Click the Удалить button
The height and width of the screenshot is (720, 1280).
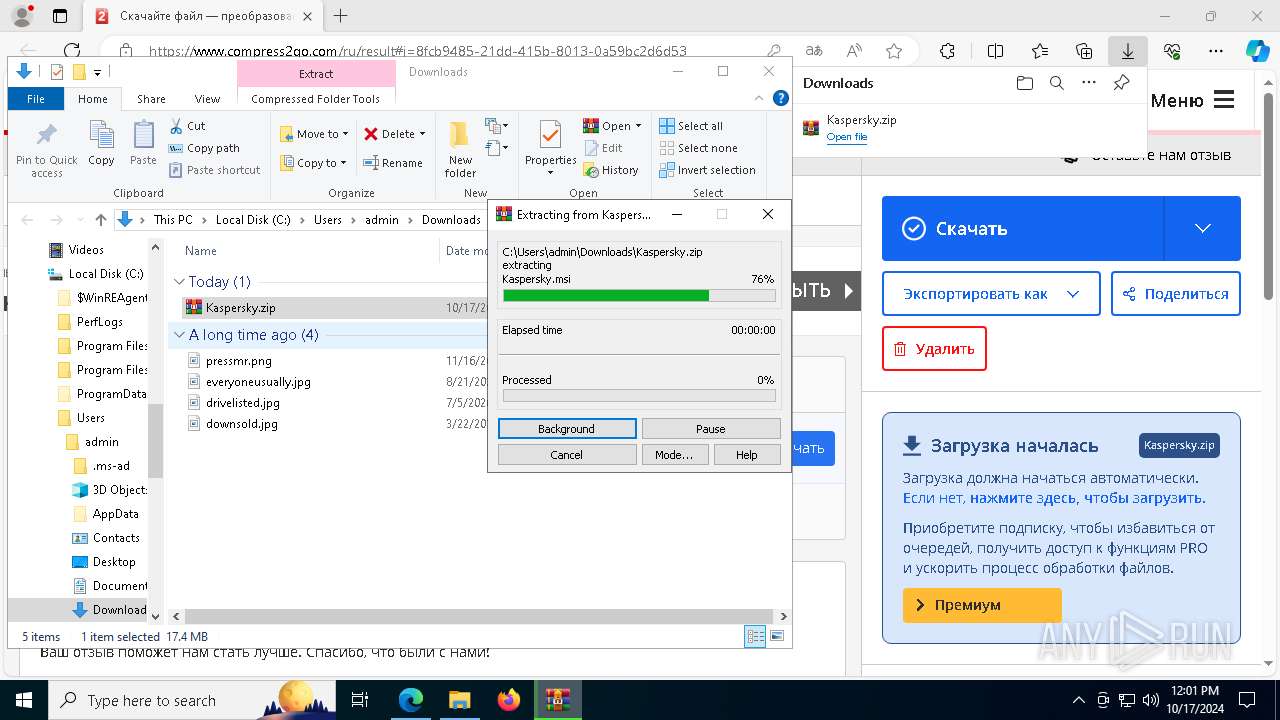[934, 349]
